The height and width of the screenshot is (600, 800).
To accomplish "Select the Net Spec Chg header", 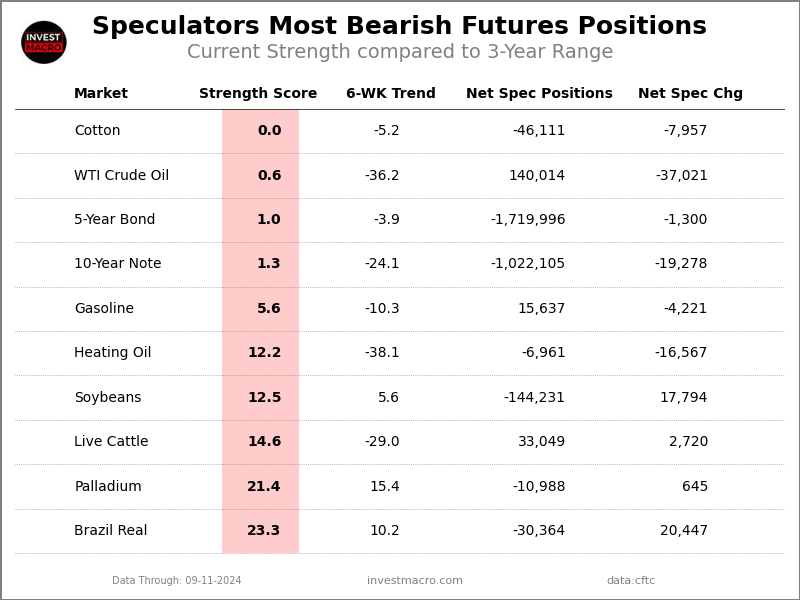I will point(690,94).
